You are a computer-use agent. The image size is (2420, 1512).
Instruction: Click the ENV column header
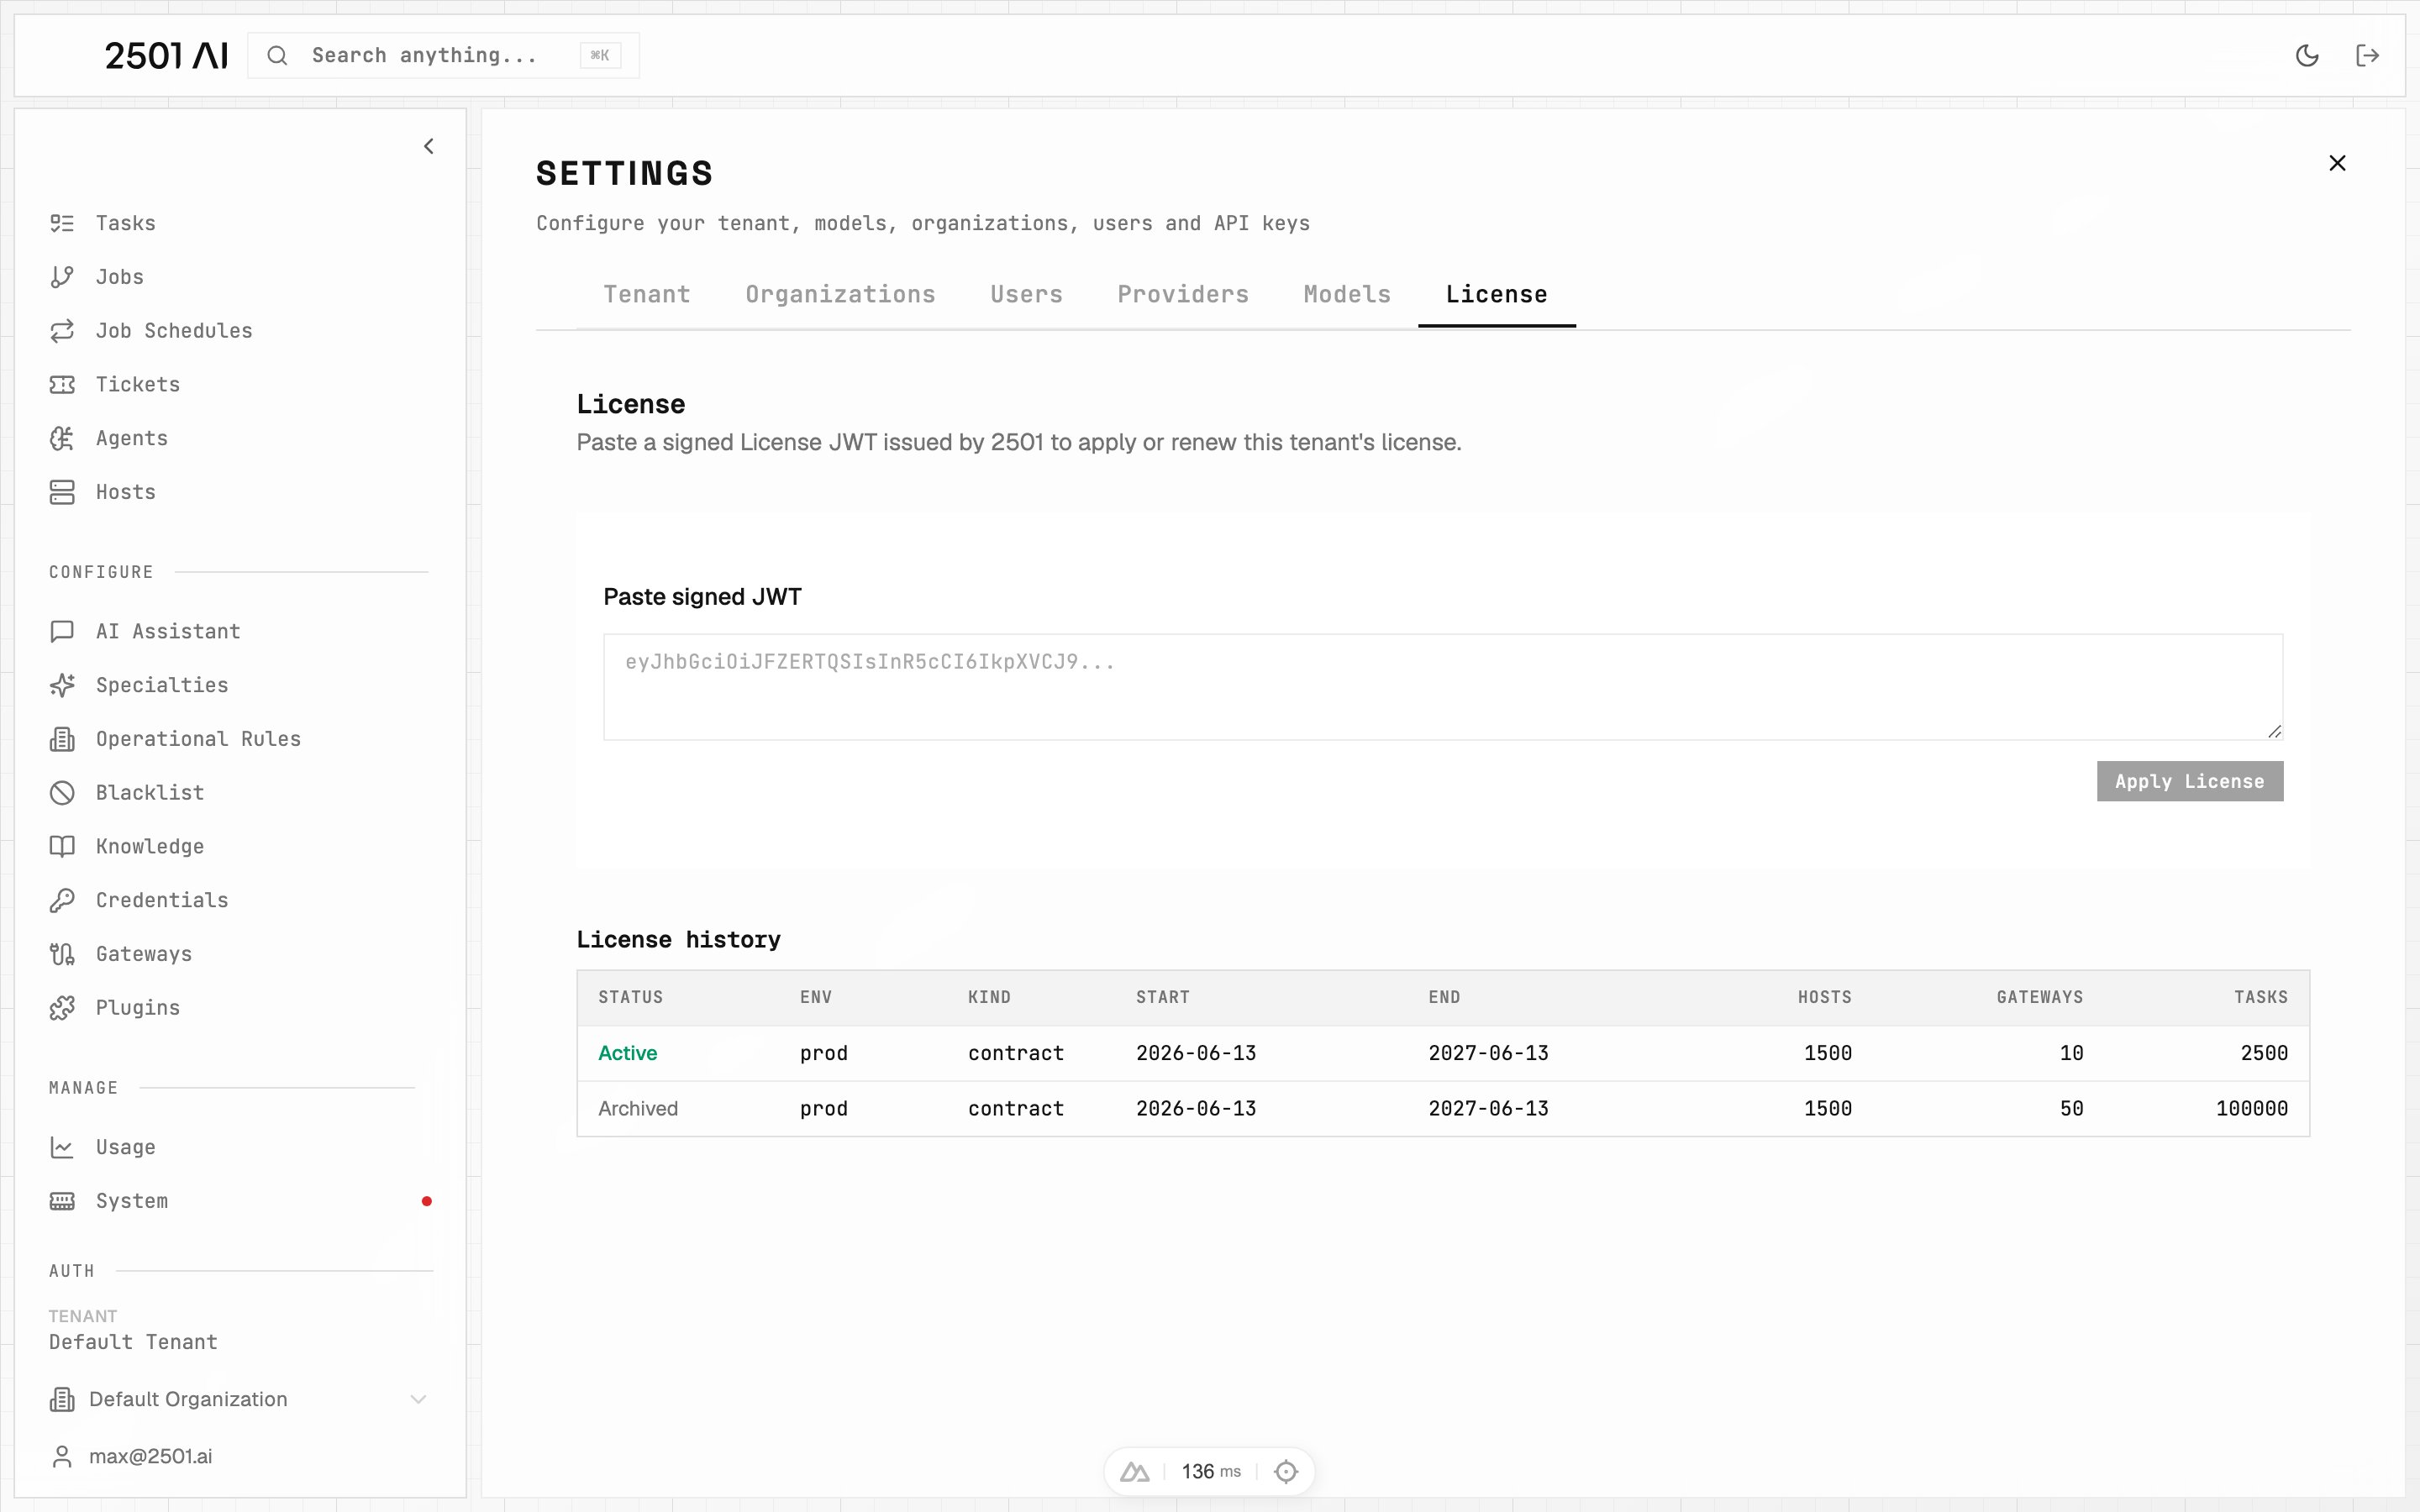[x=816, y=998]
